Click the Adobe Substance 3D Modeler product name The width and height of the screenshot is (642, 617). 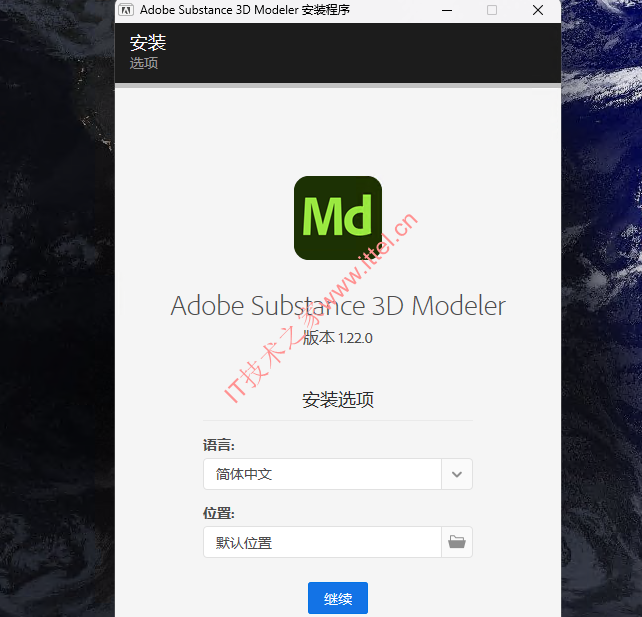click(338, 305)
